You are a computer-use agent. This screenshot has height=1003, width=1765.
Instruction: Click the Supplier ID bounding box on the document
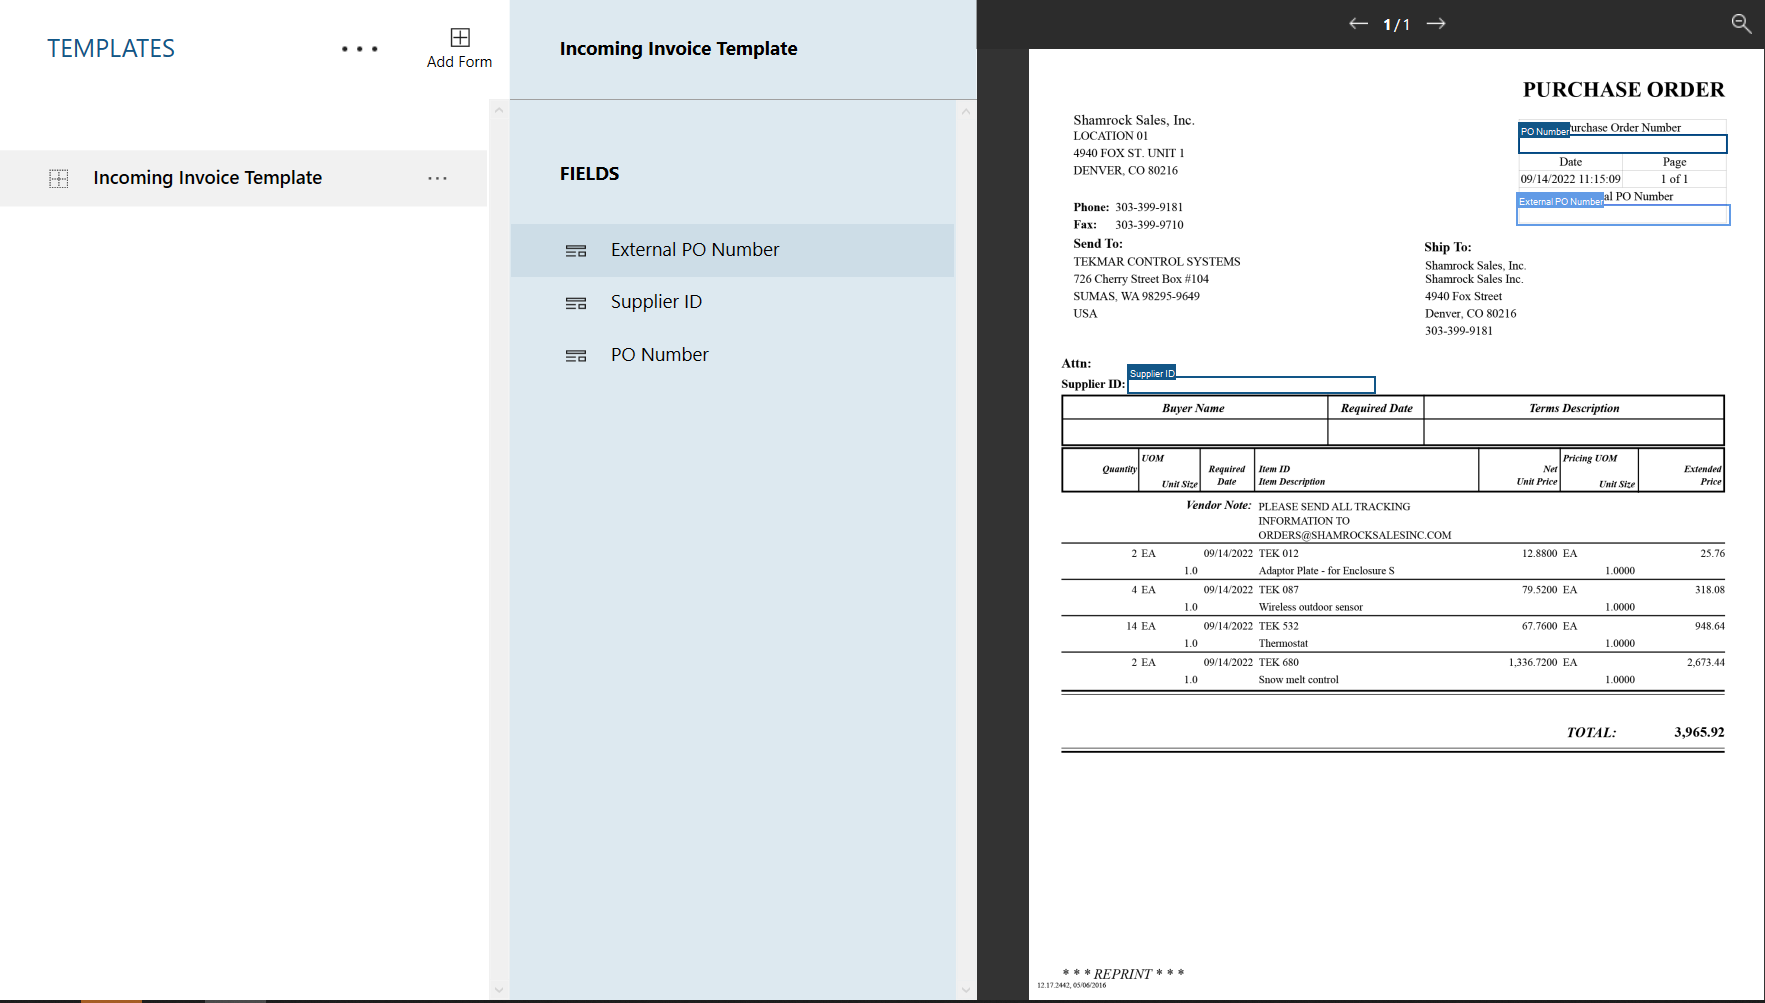1250,384
